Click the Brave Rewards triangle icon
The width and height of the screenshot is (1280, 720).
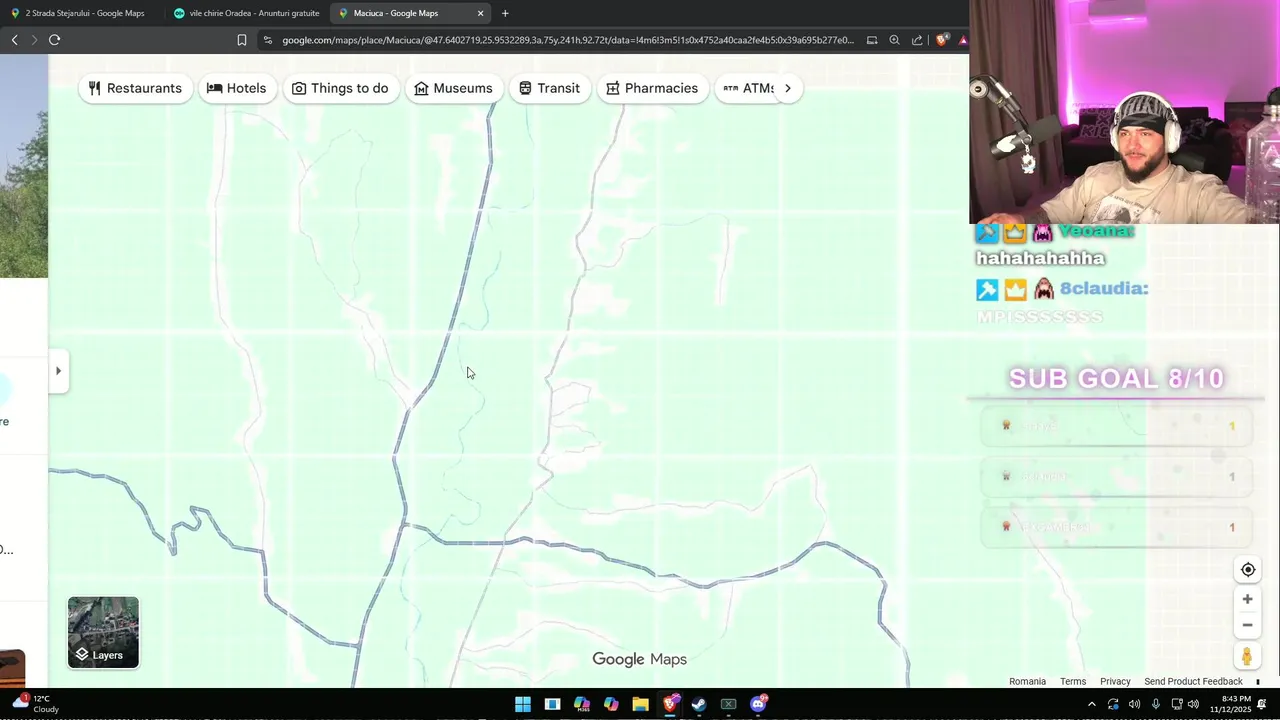(x=962, y=40)
